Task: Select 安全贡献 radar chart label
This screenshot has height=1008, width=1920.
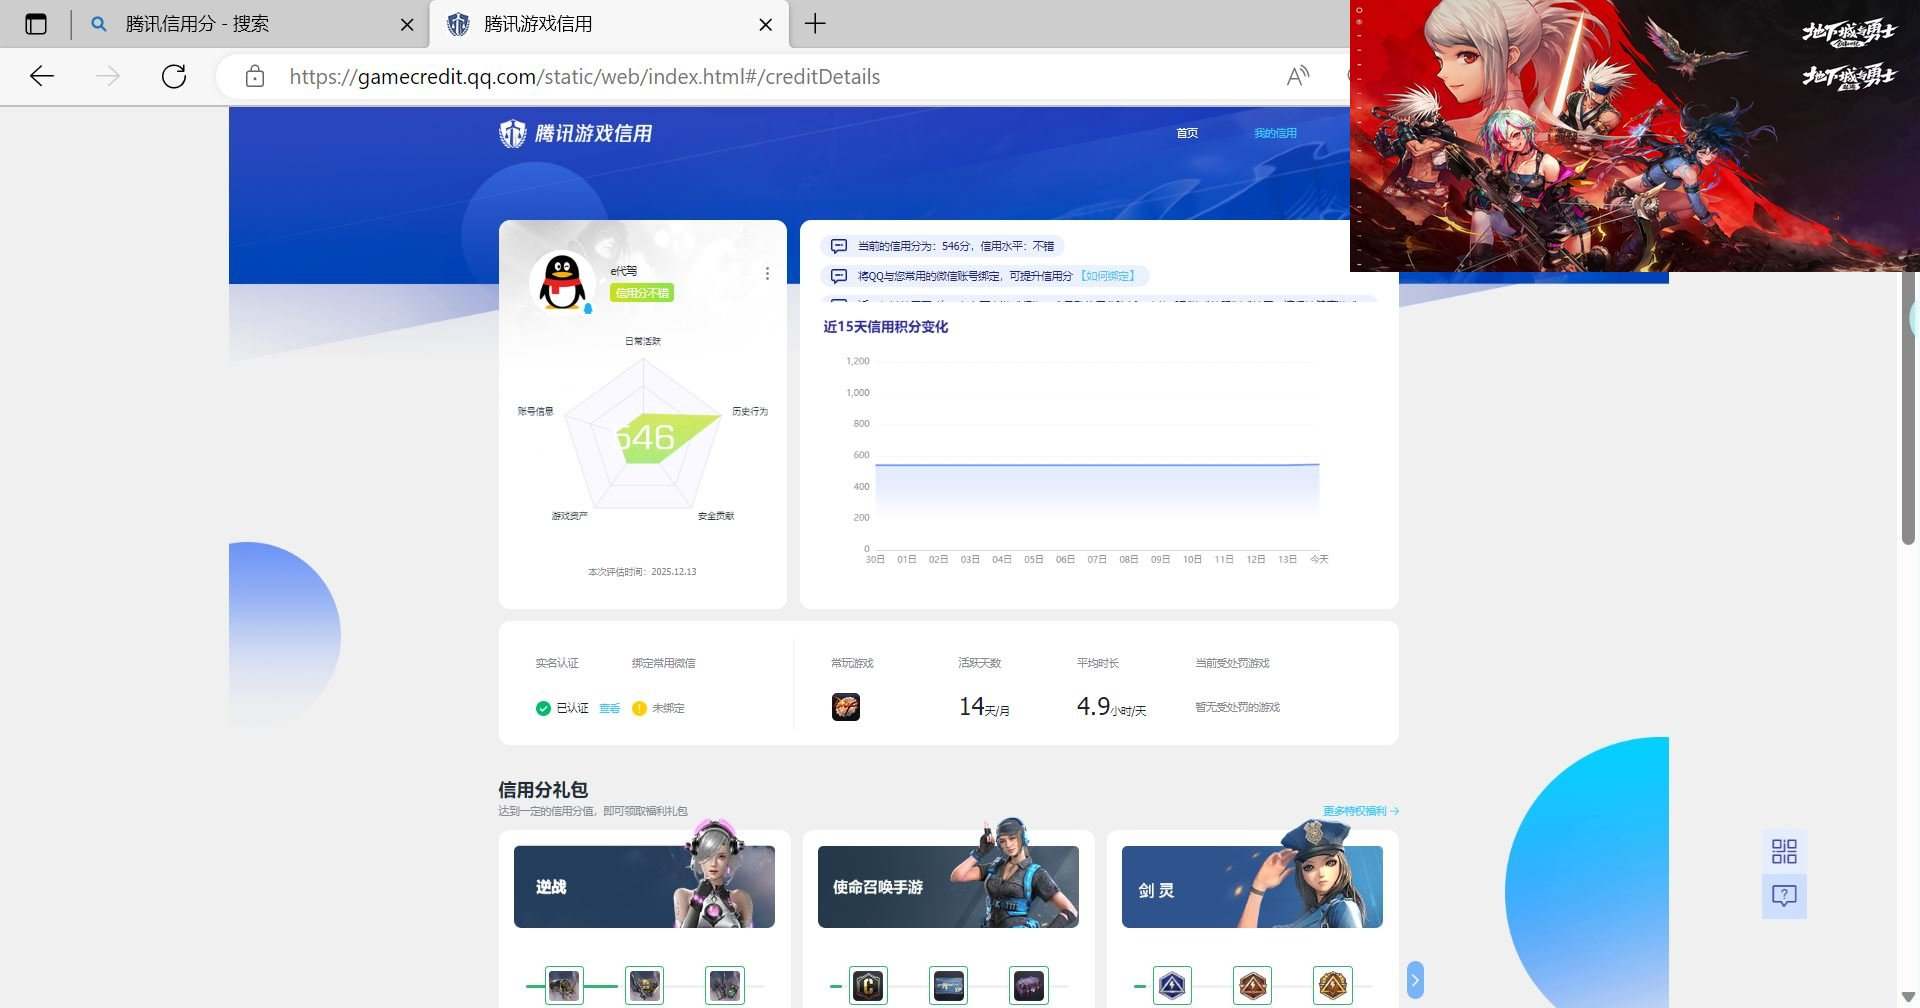Action: 716,516
